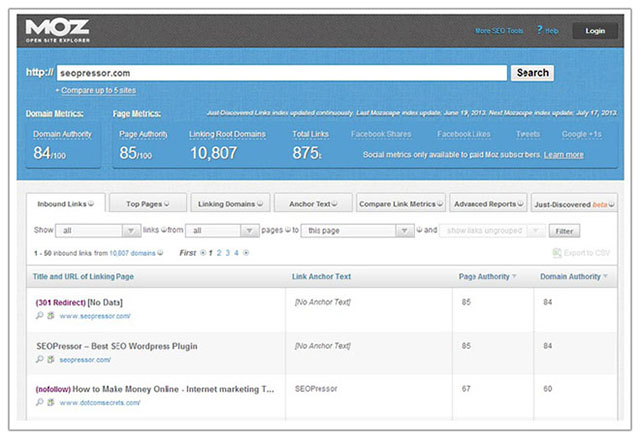Screen dimensions: 640x439
Task: Open the Just-Discovered beta tab
Action: click(574, 203)
